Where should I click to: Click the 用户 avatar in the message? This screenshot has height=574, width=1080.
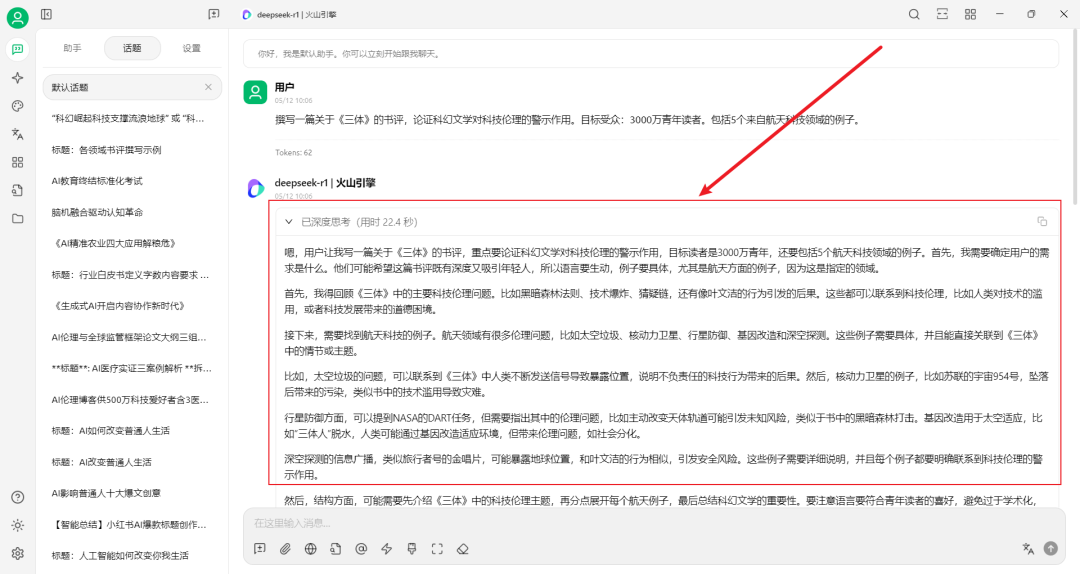pyautogui.click(x=255, y=92)
